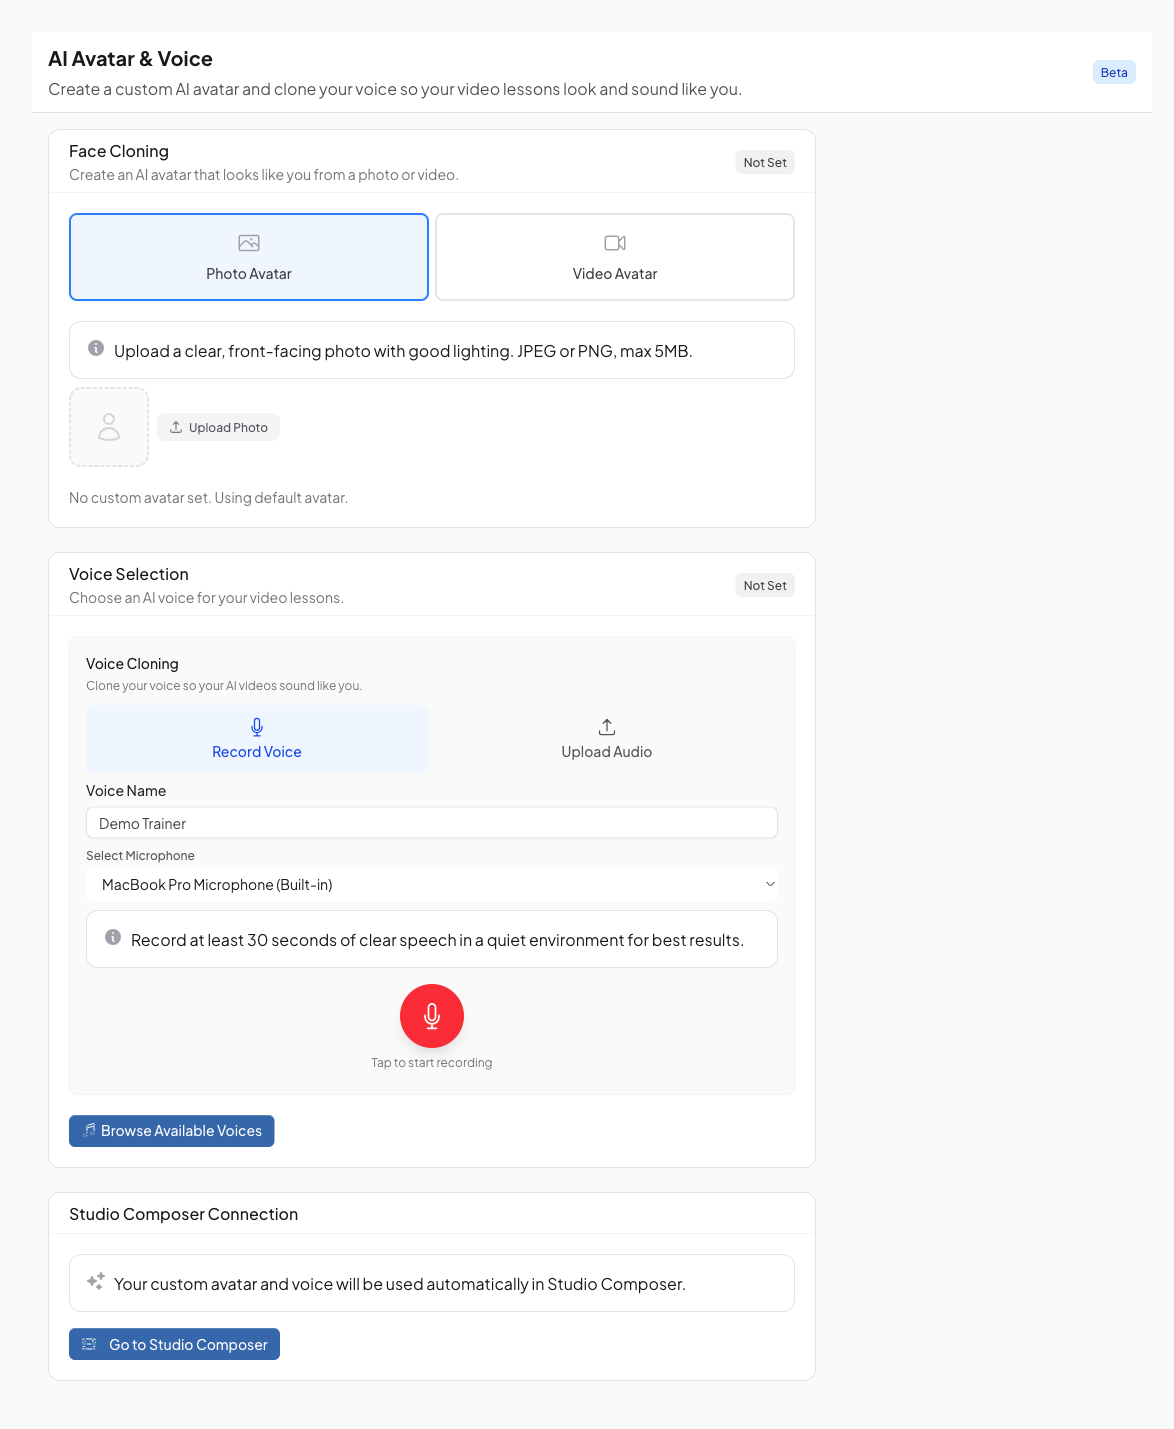
Task: Click the Voice Selection Not Set badge
Action: point(765,585)
